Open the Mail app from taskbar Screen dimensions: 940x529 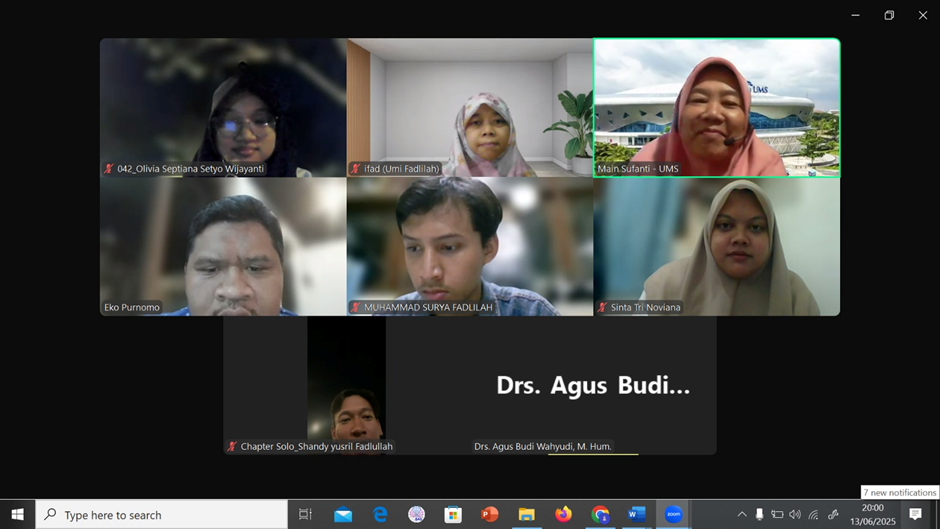coord(343,514)
